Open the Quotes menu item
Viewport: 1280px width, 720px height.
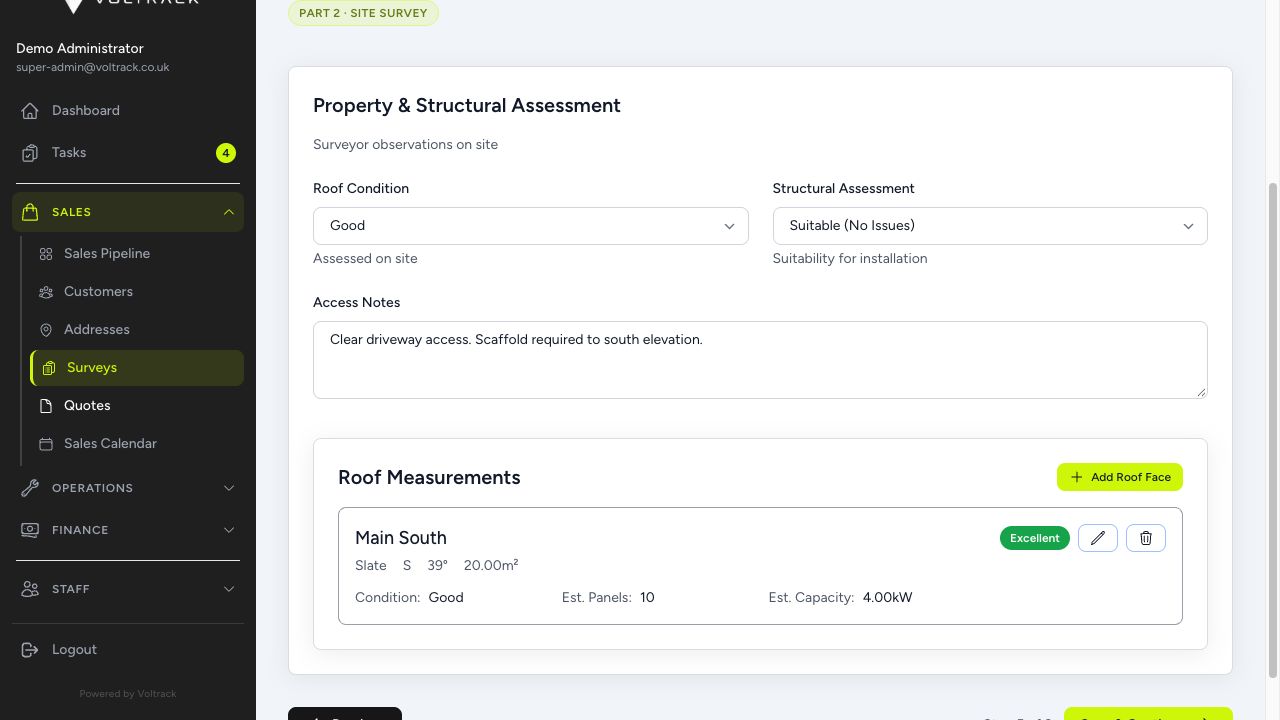coord(137,406)
